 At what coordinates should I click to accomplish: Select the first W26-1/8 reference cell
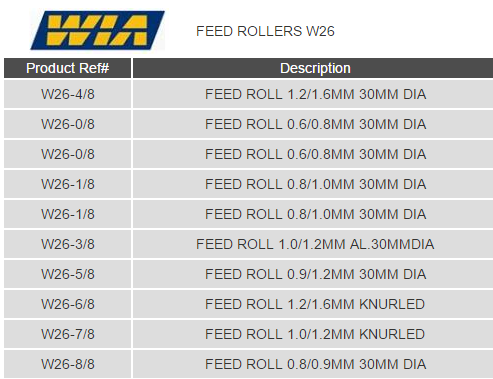pos(68,184)
